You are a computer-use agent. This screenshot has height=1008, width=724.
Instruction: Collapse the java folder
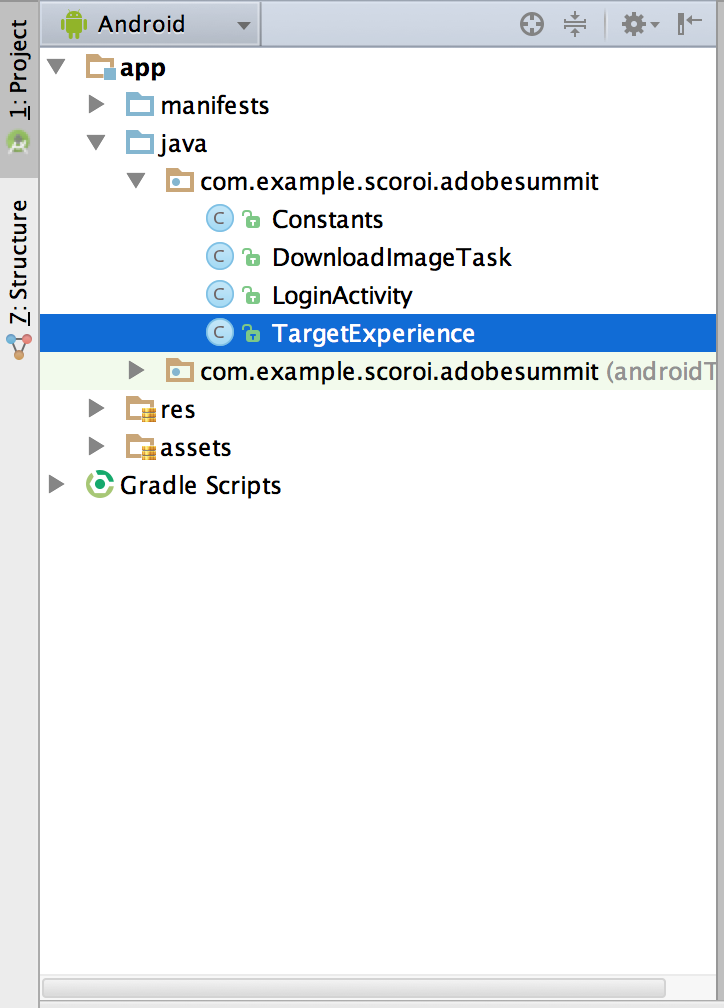coord(96,143)
